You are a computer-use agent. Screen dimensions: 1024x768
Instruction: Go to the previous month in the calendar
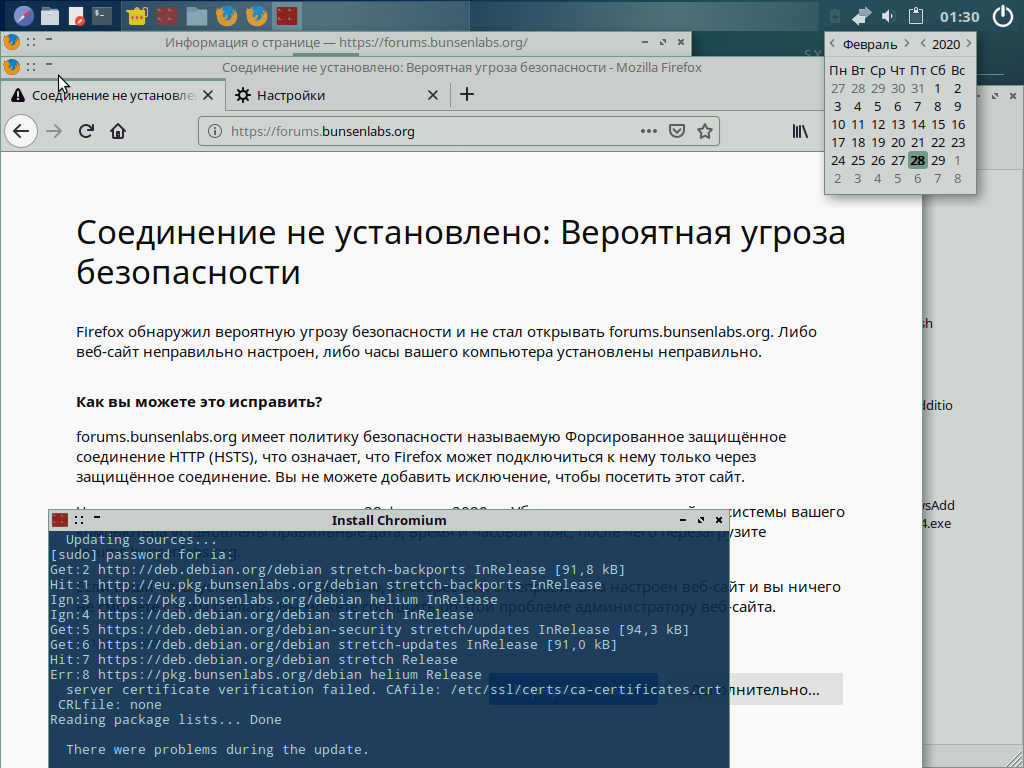tap(832, 44)
